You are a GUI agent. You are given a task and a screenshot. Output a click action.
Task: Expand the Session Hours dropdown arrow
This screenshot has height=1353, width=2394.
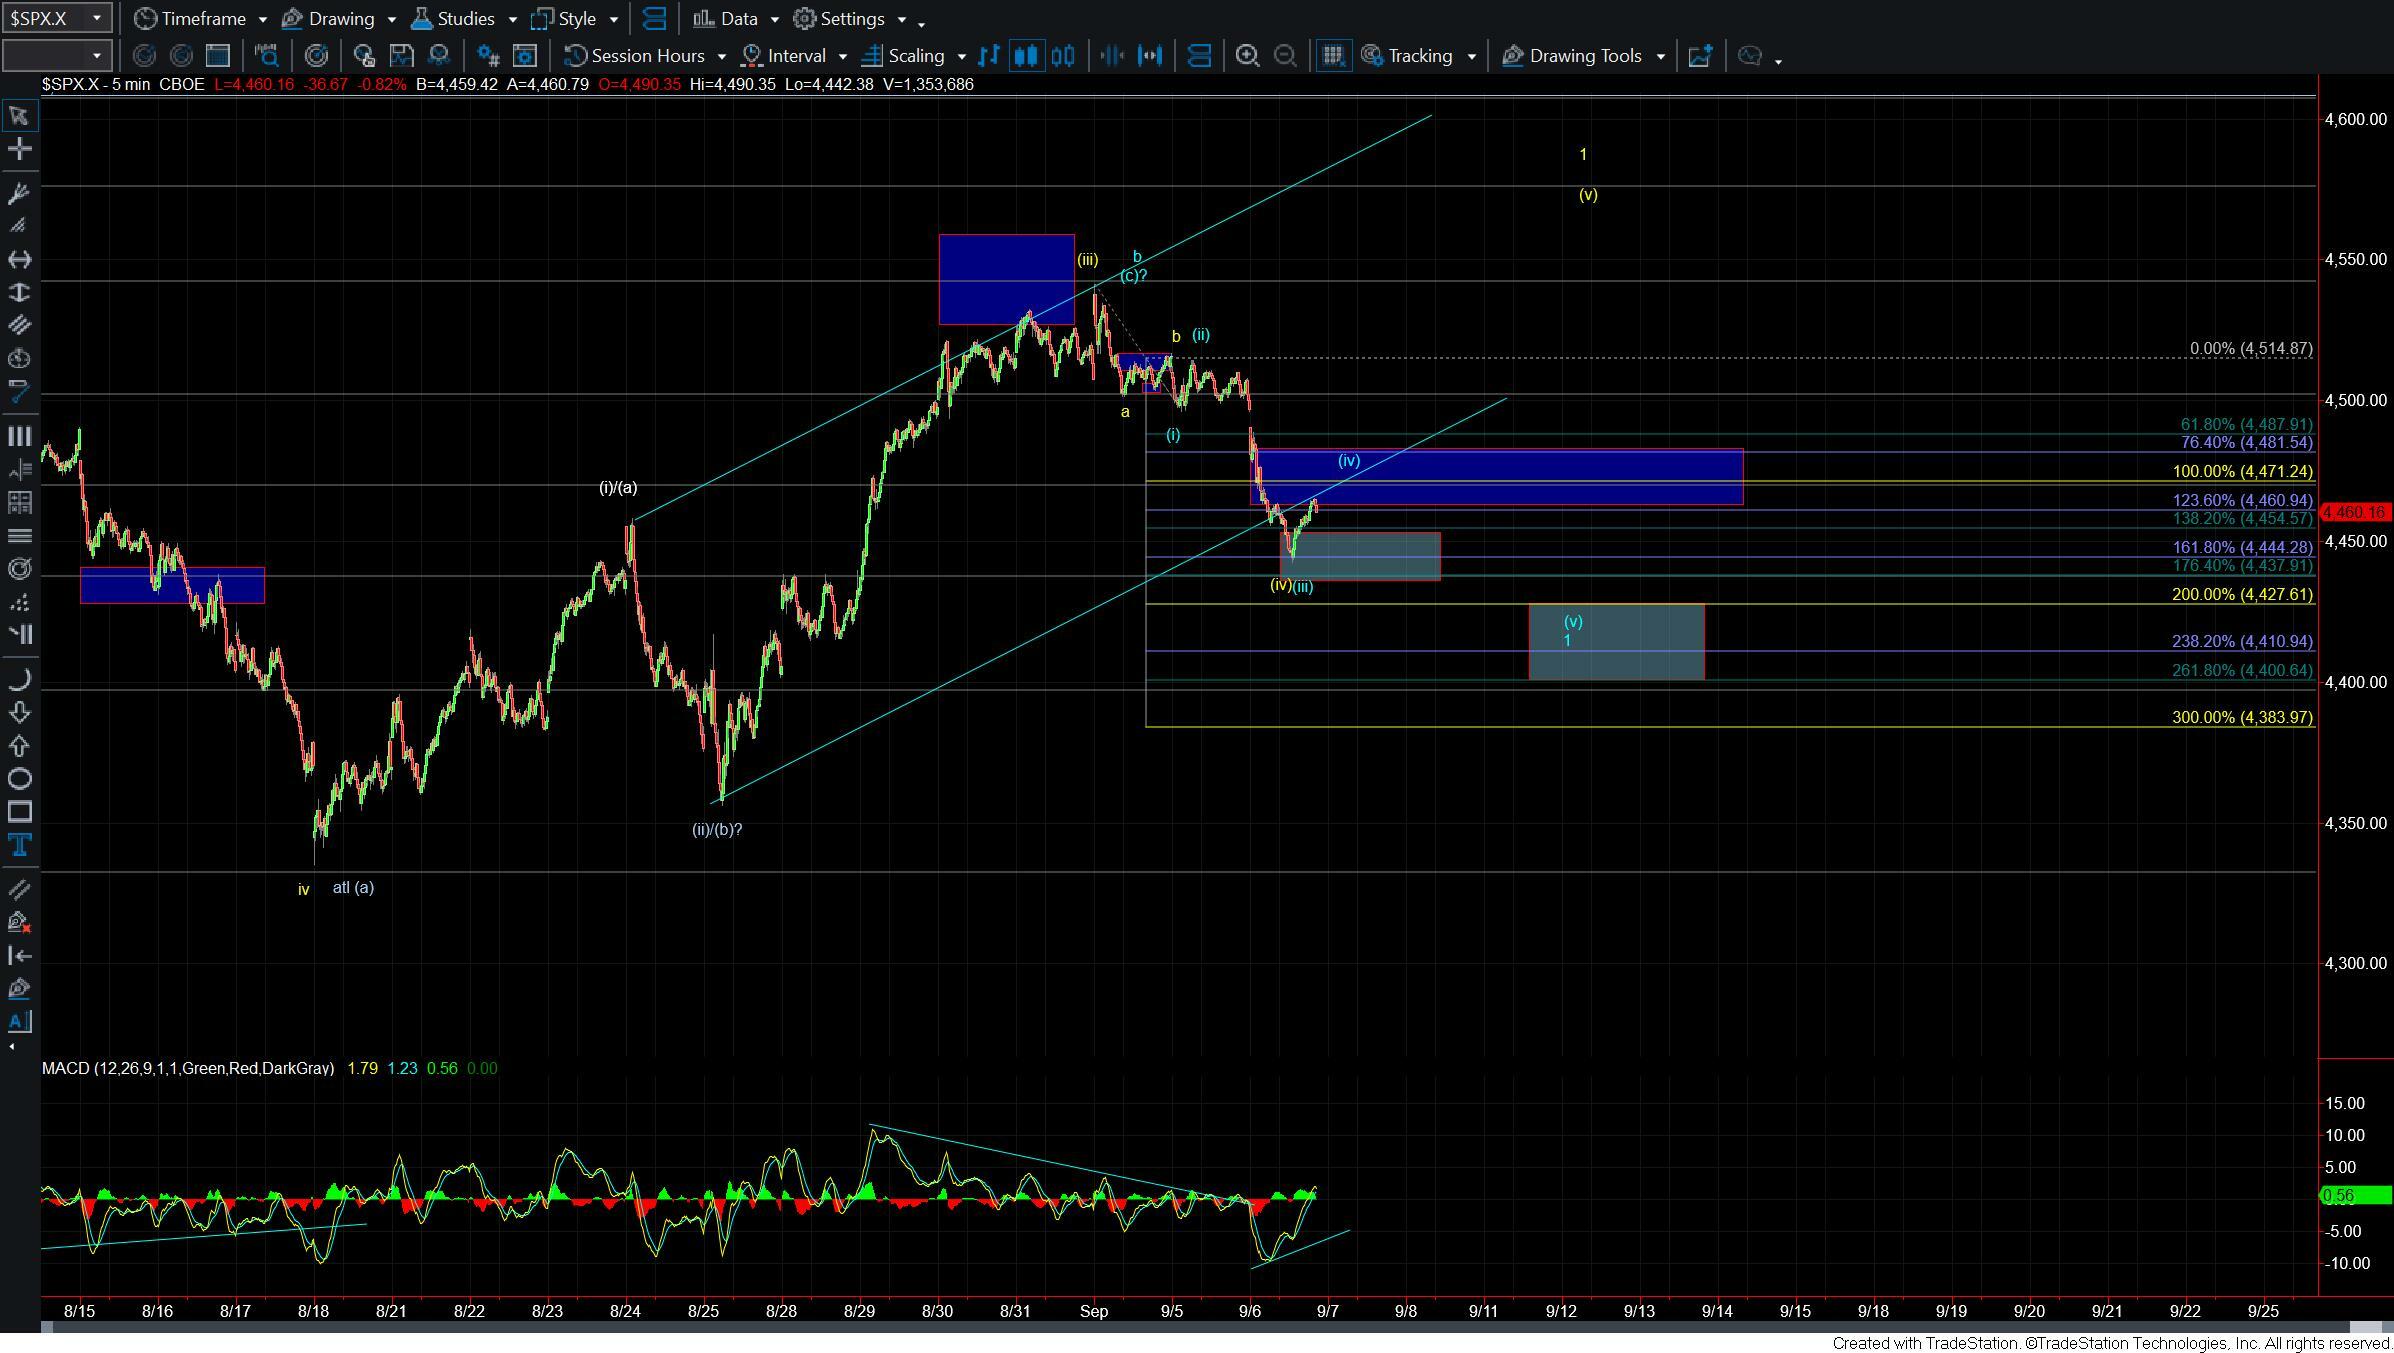722,57
